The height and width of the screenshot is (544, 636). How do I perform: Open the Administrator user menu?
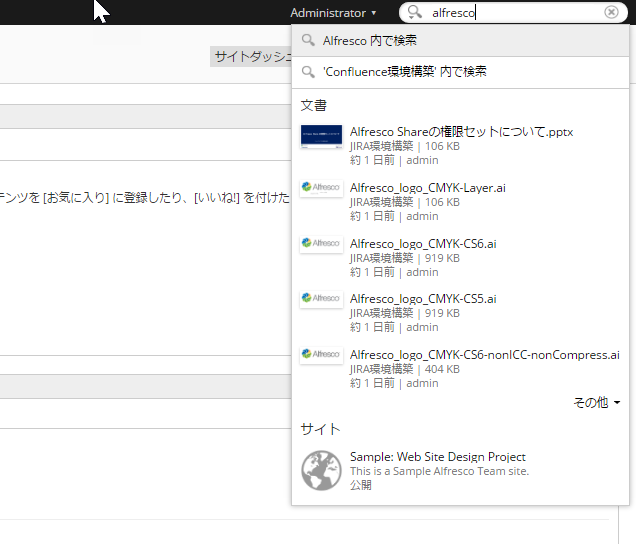click(x=333, y=13)
